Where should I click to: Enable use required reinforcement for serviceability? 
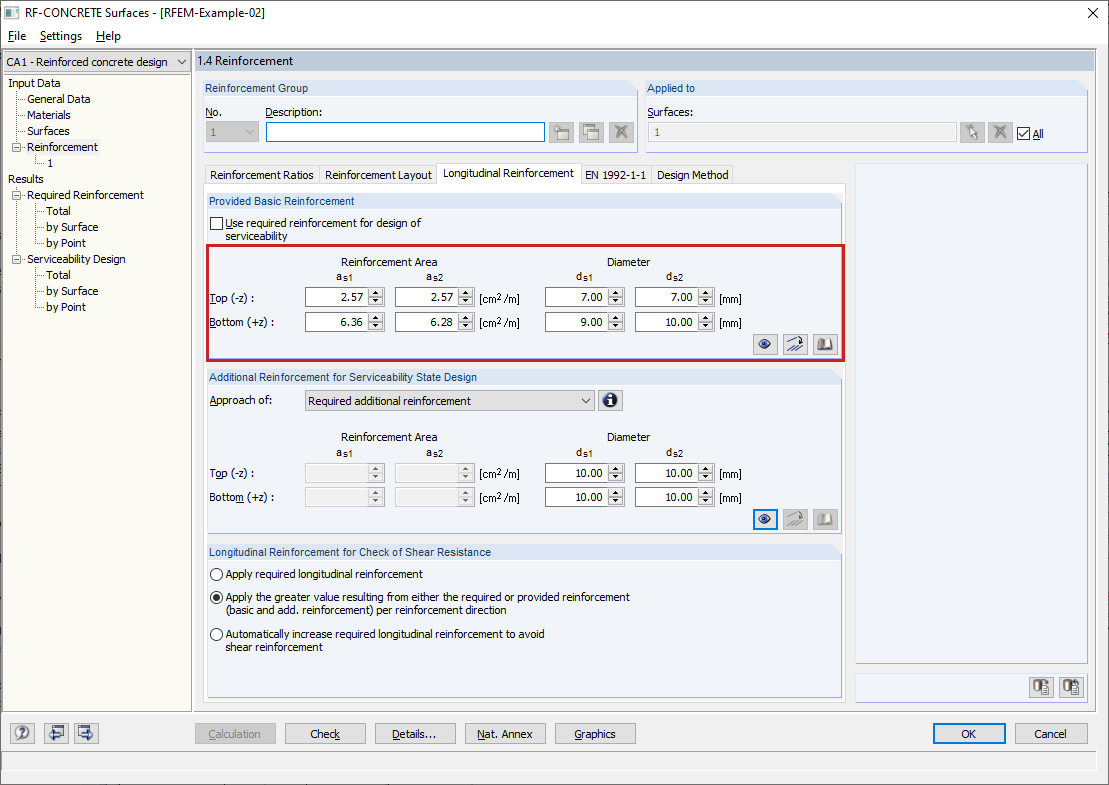216,223
